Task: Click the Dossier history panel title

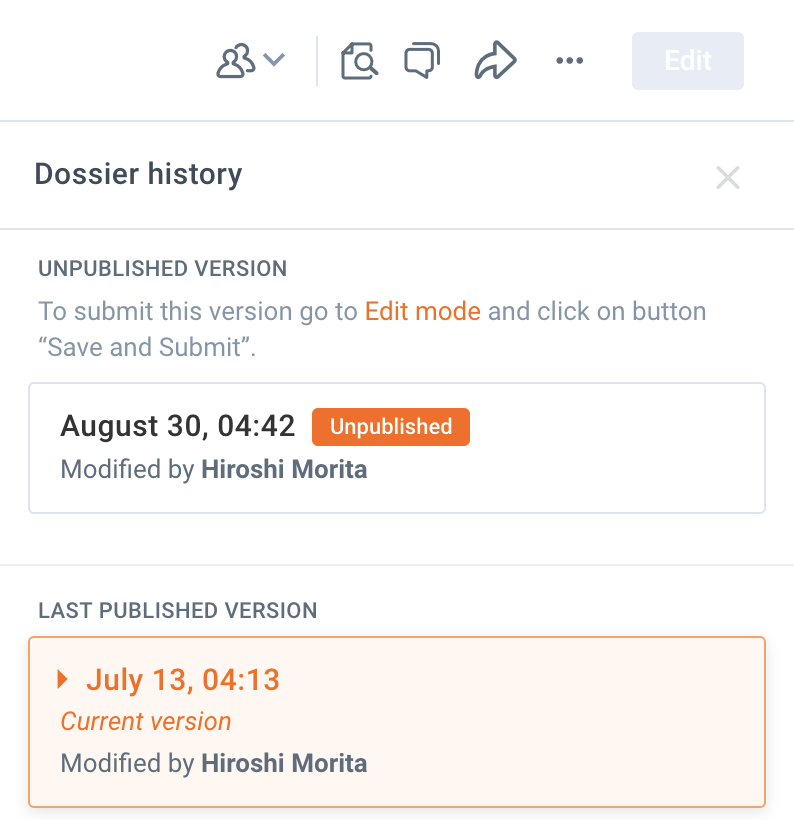Action: click(x=138, y=174)
